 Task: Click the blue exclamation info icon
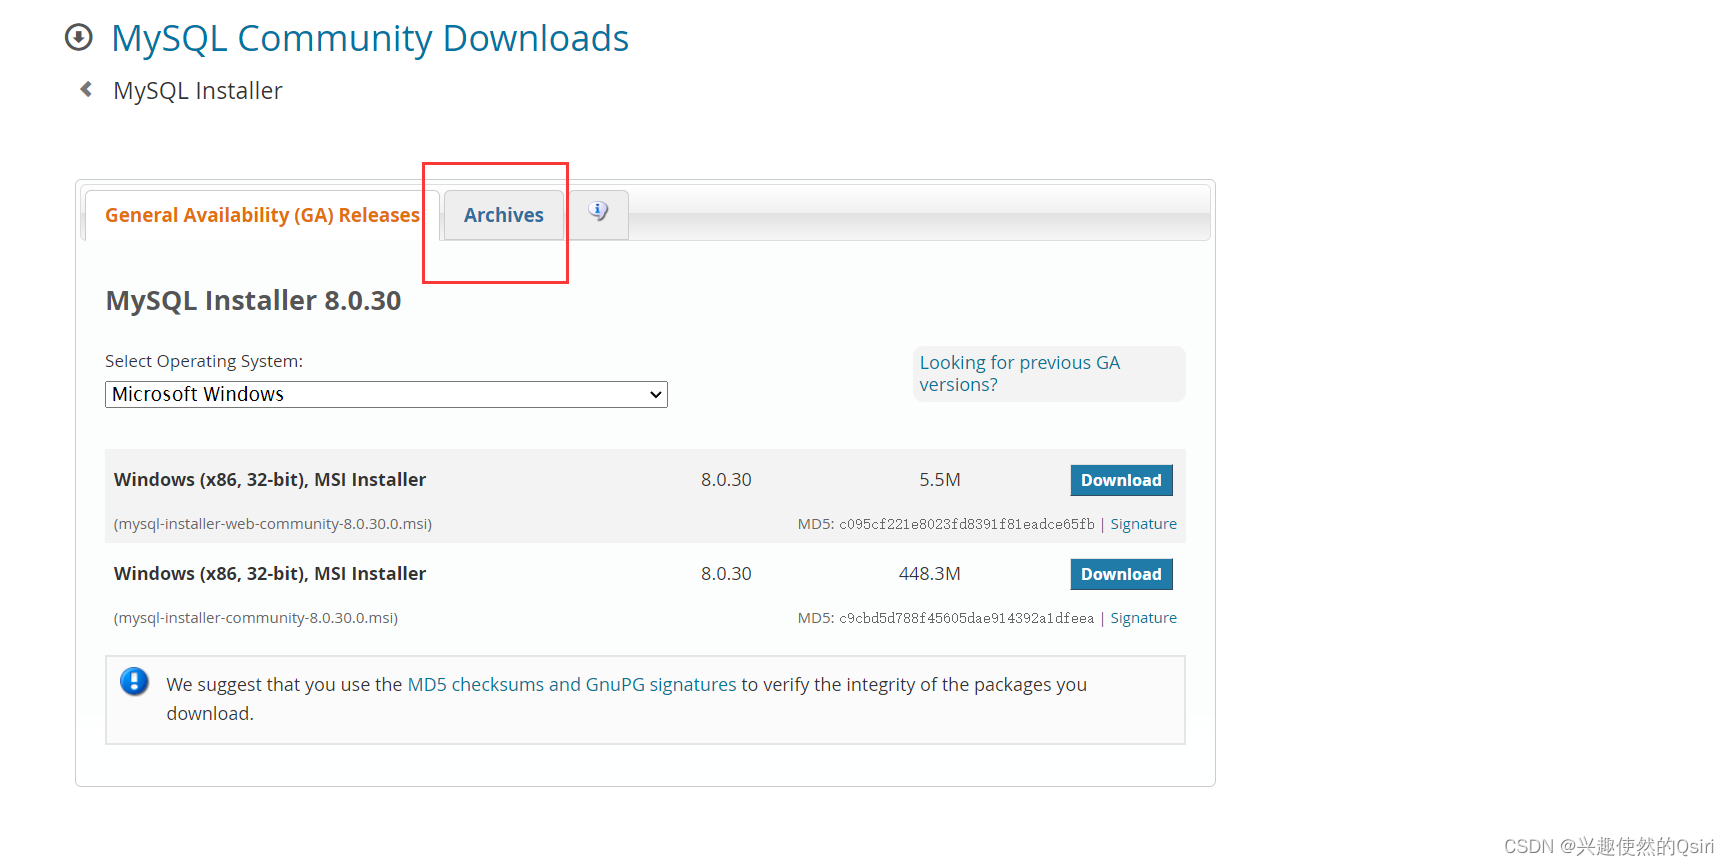pos(134,682)
